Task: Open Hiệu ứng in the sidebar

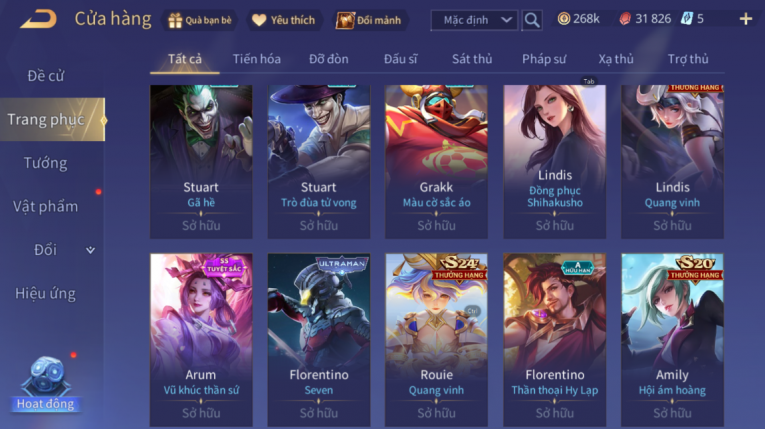Action: [45, 293]
